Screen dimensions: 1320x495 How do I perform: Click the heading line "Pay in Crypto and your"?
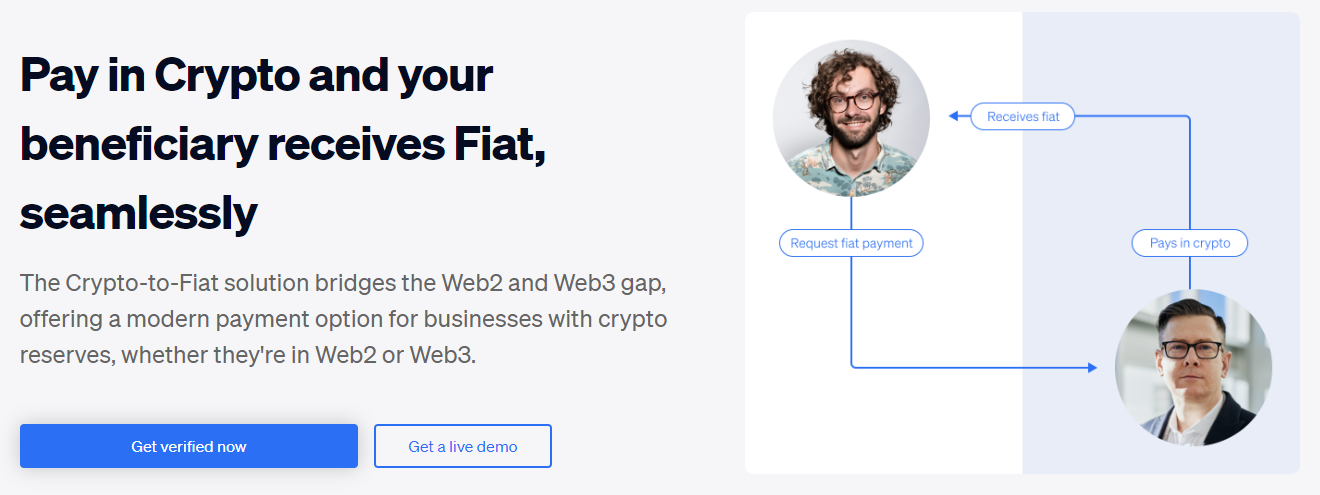coord(256,76)
